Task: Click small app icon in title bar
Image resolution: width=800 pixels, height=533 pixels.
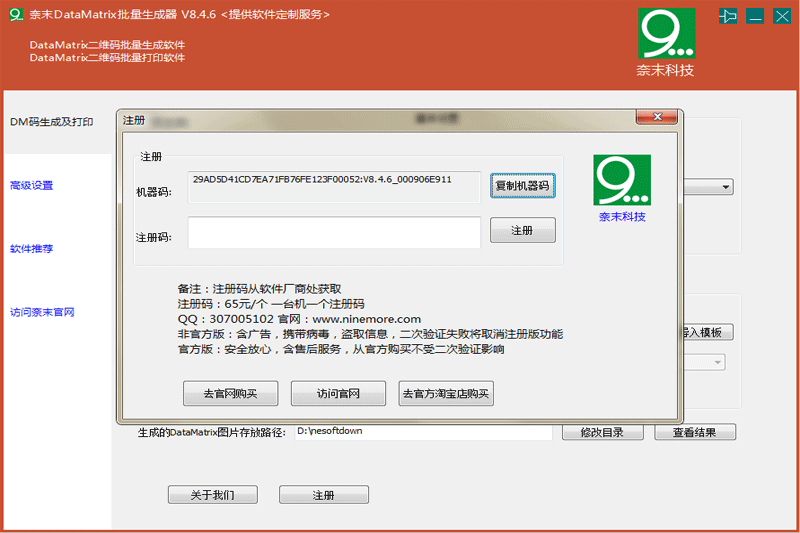Action: pyautogui.click(x=16, y=14)
